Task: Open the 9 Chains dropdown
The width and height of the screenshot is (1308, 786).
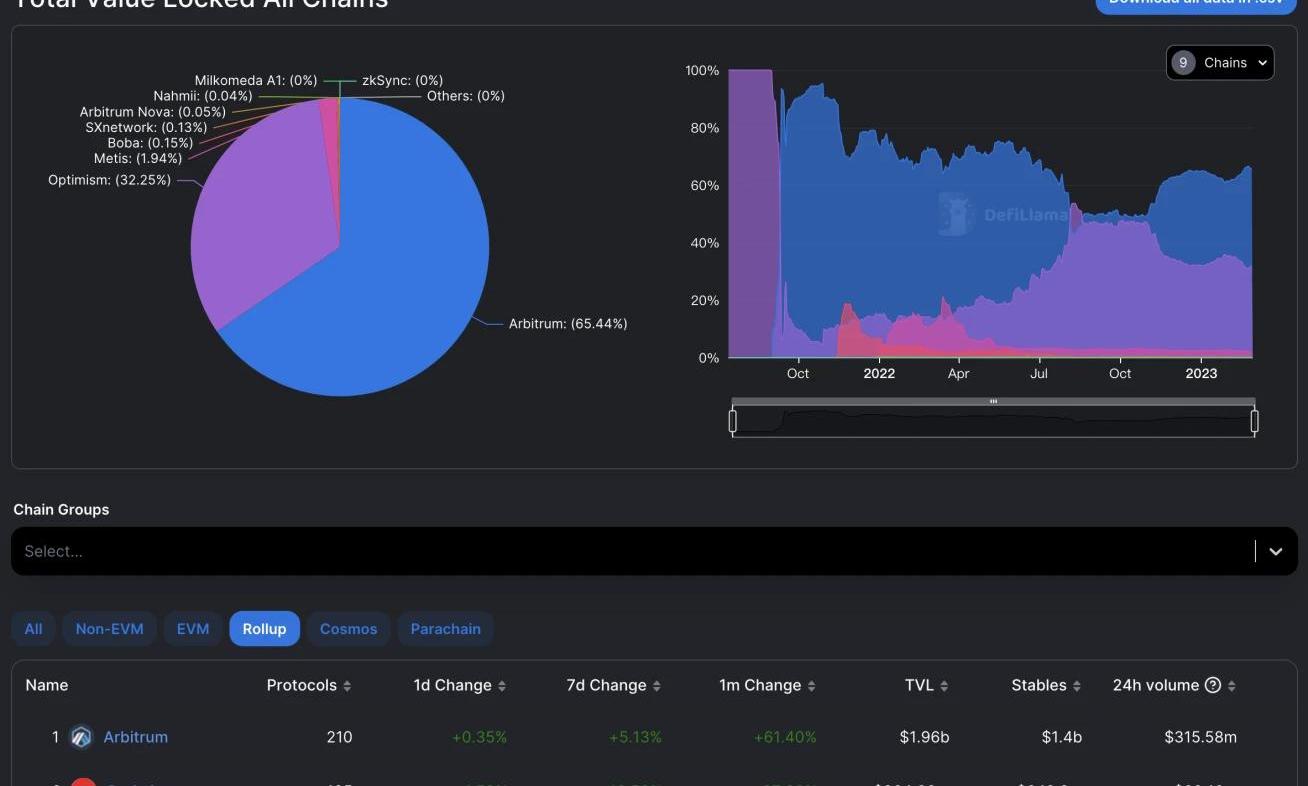Action: pos(1220,63)
